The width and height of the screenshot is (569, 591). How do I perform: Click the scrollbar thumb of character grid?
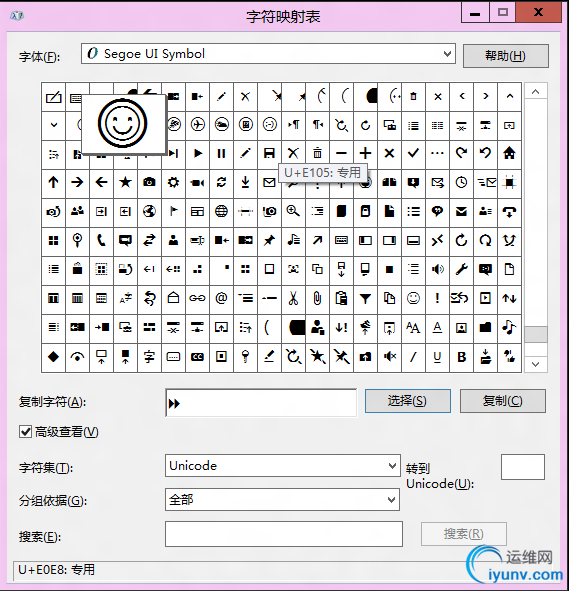coord(535,334)
